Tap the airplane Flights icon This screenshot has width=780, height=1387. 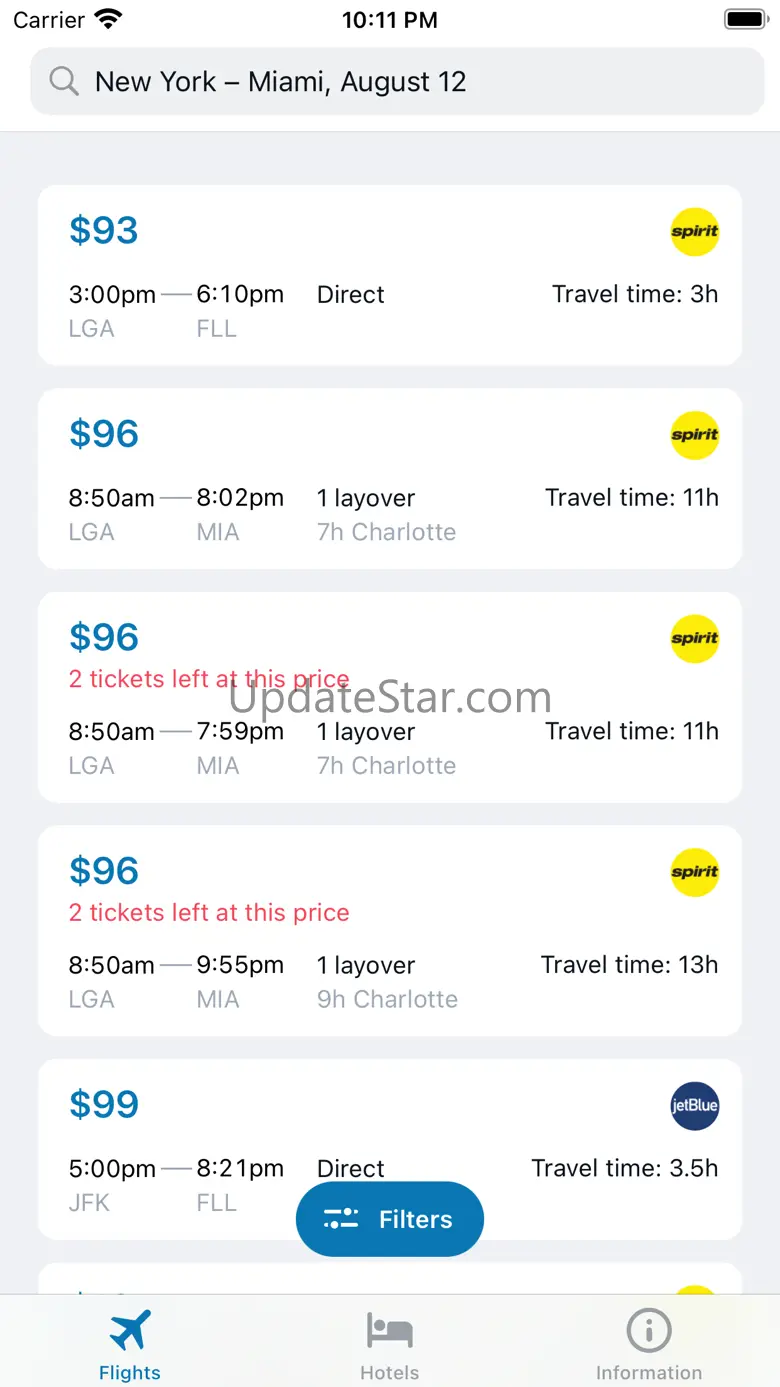coord(130,1331)
